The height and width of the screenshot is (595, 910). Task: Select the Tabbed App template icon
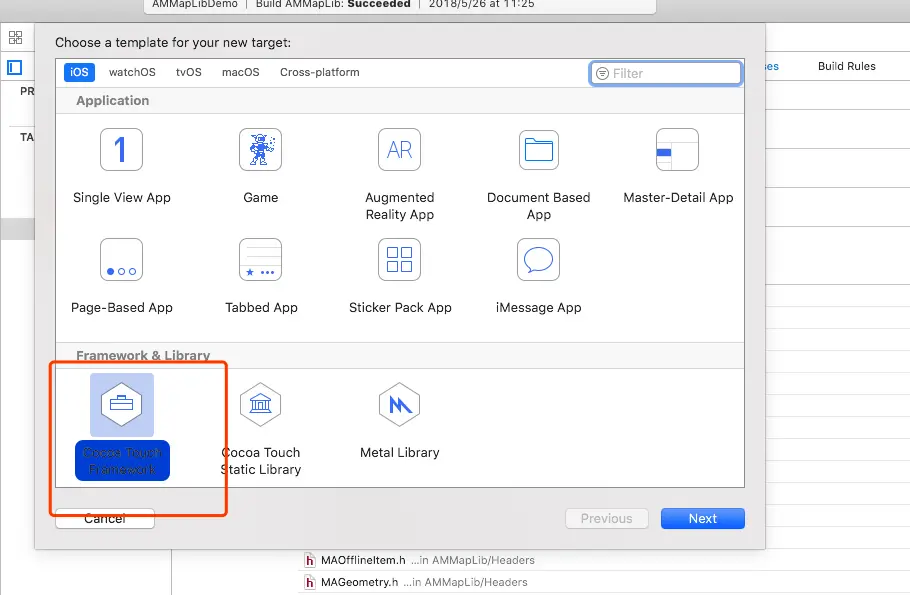pos(261,259)
